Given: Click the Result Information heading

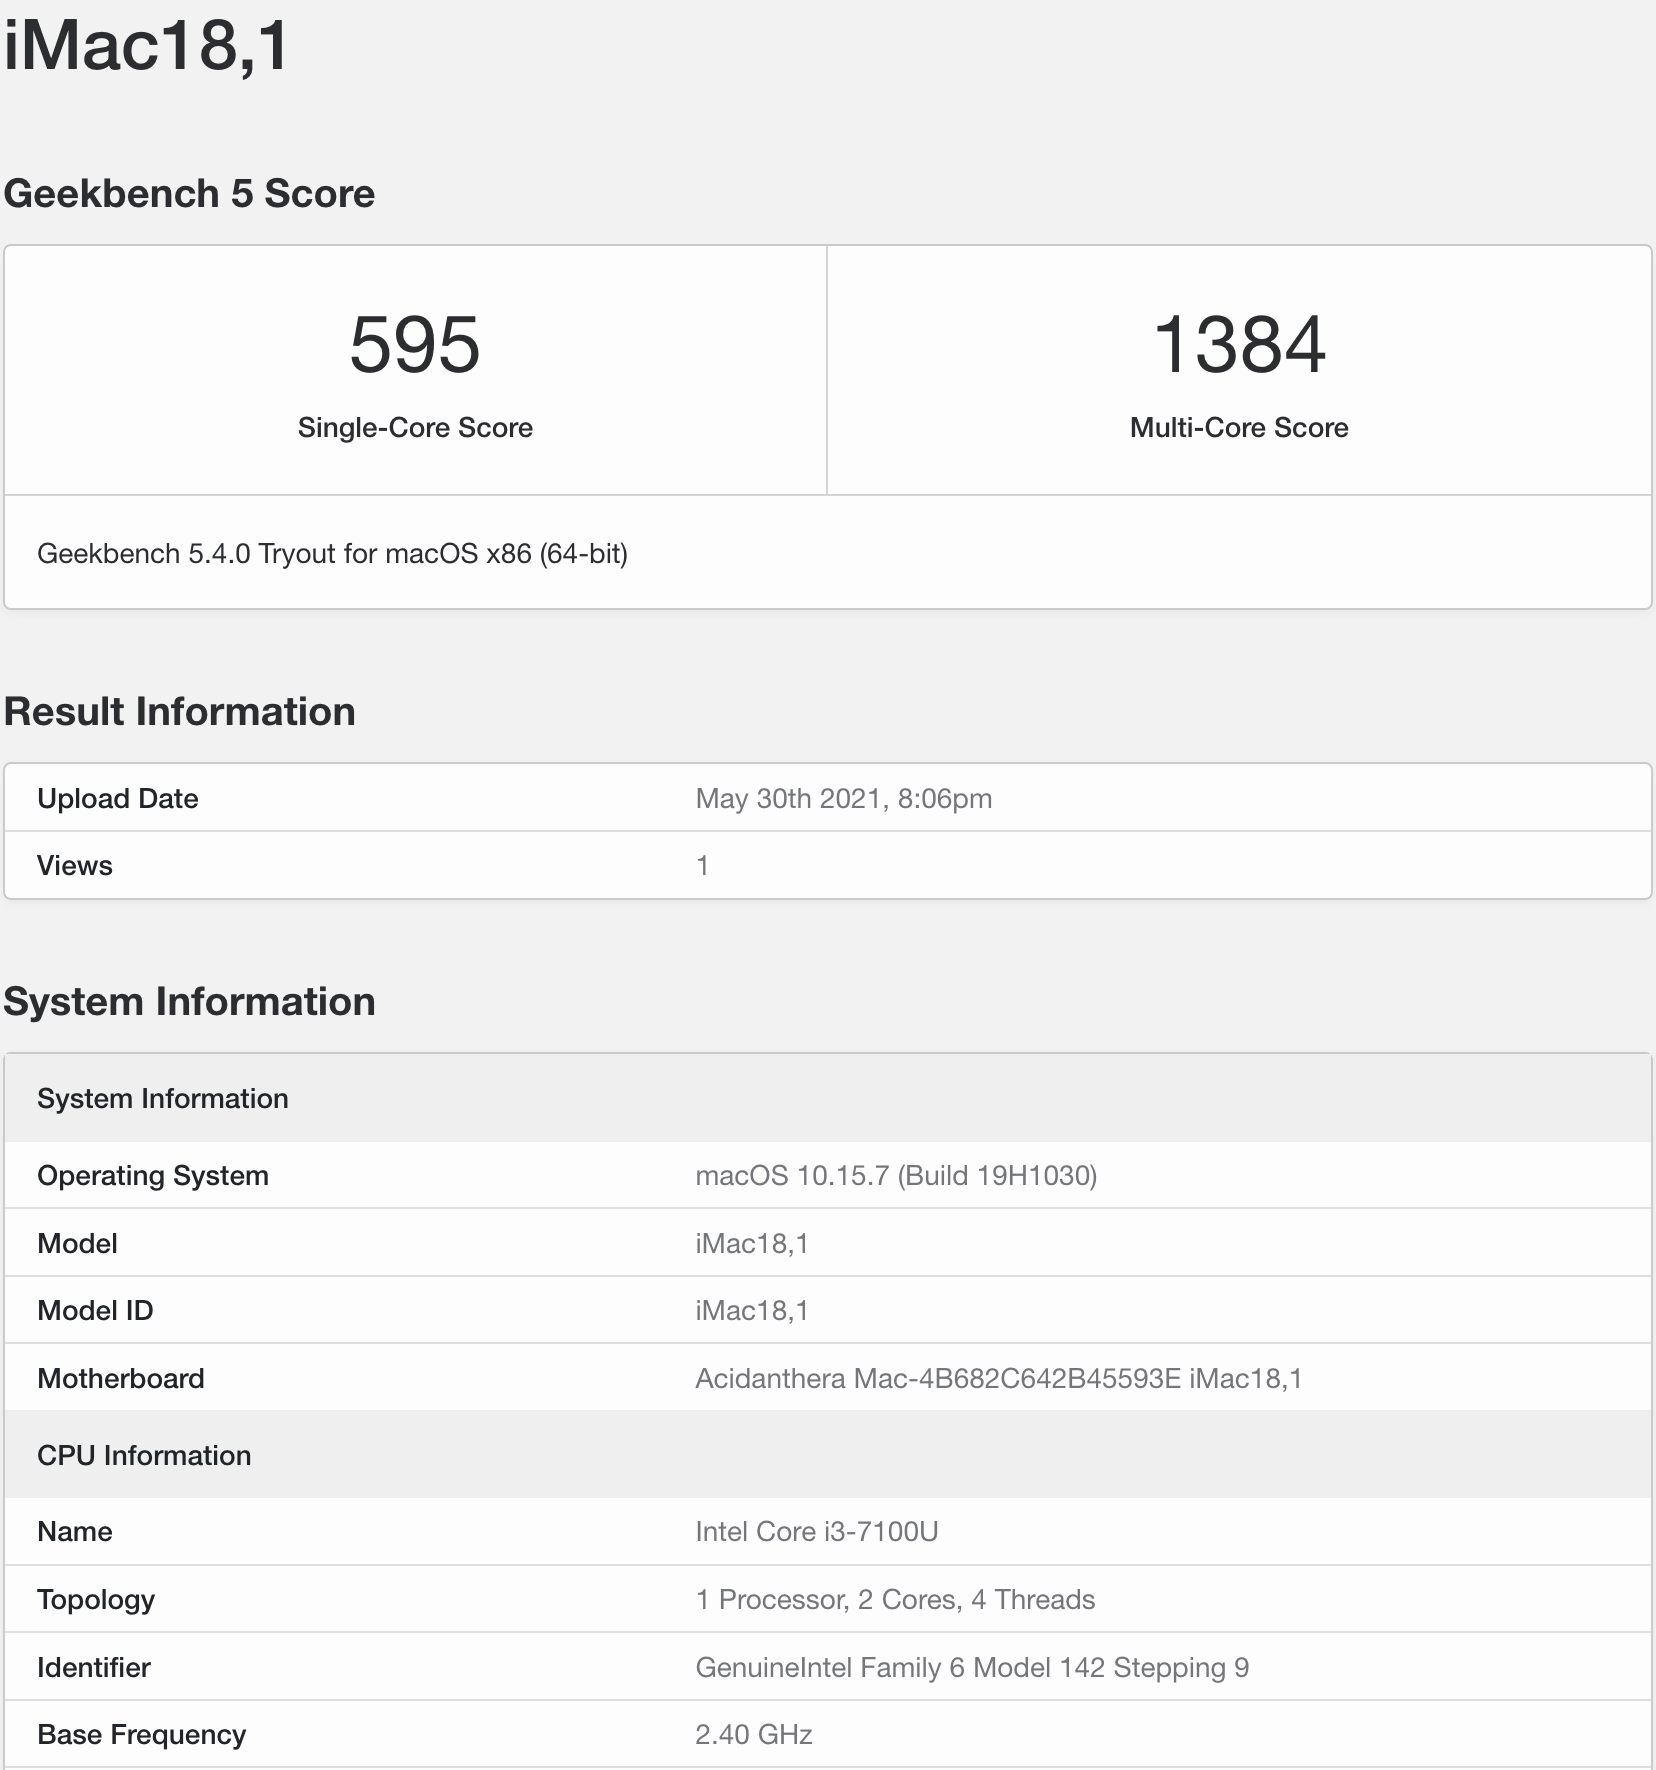Looking at the screenshot, I should [179, 712].
